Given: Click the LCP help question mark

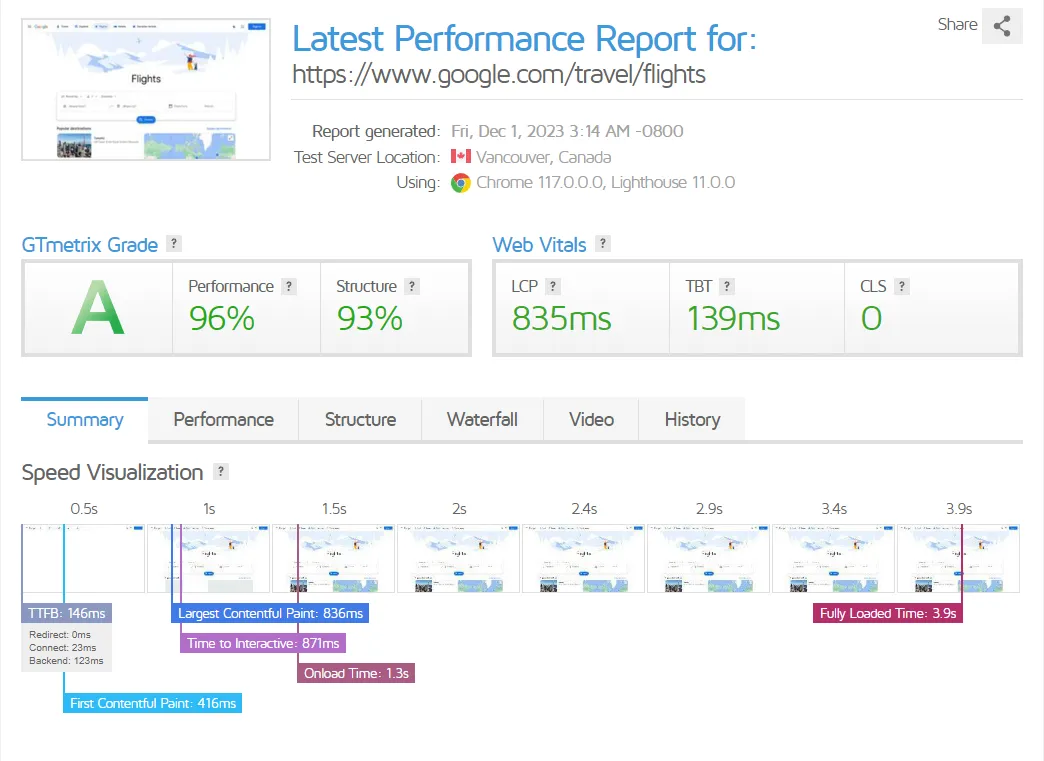Looking at the screenshot, I should click(x=553, y=286).
